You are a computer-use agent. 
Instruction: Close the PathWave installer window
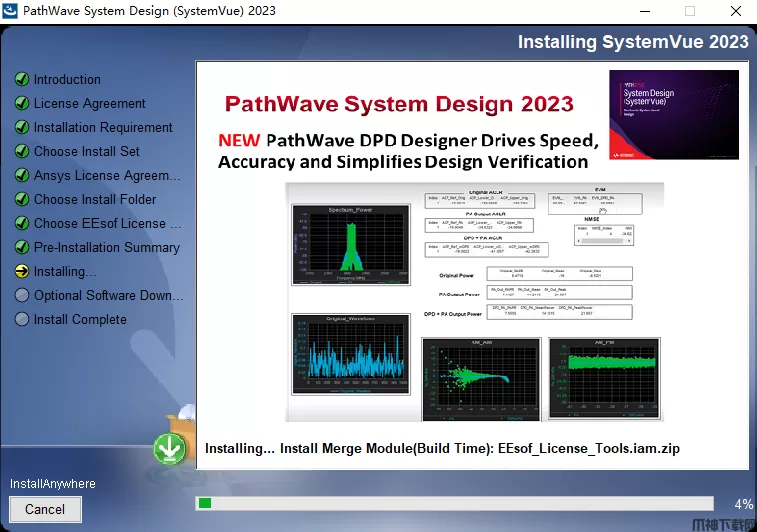[735, 11]
